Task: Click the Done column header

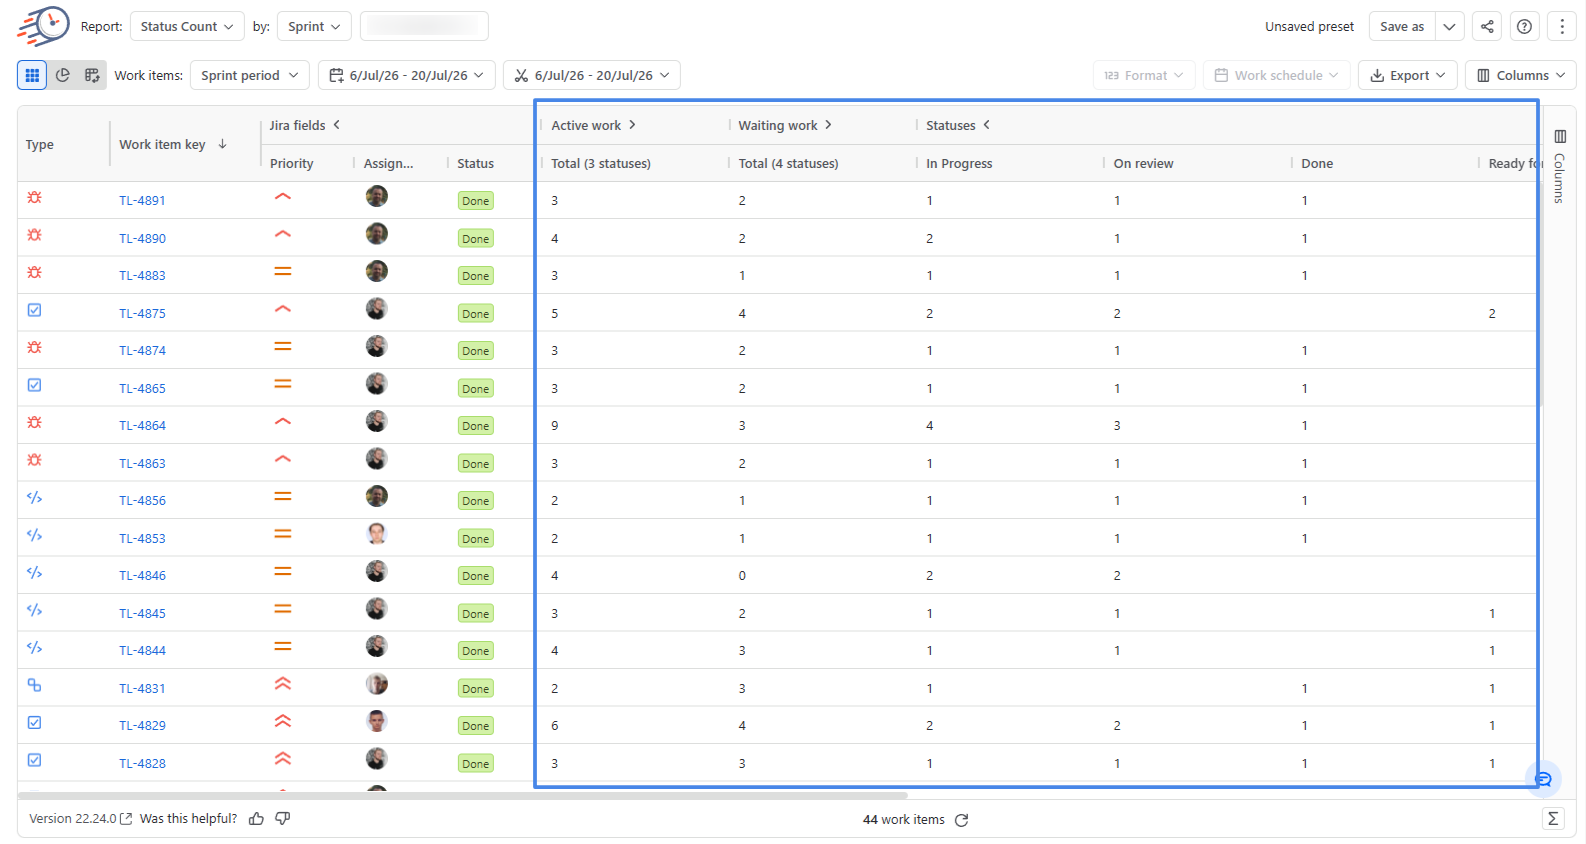Action: click(x=1317, y=164)
